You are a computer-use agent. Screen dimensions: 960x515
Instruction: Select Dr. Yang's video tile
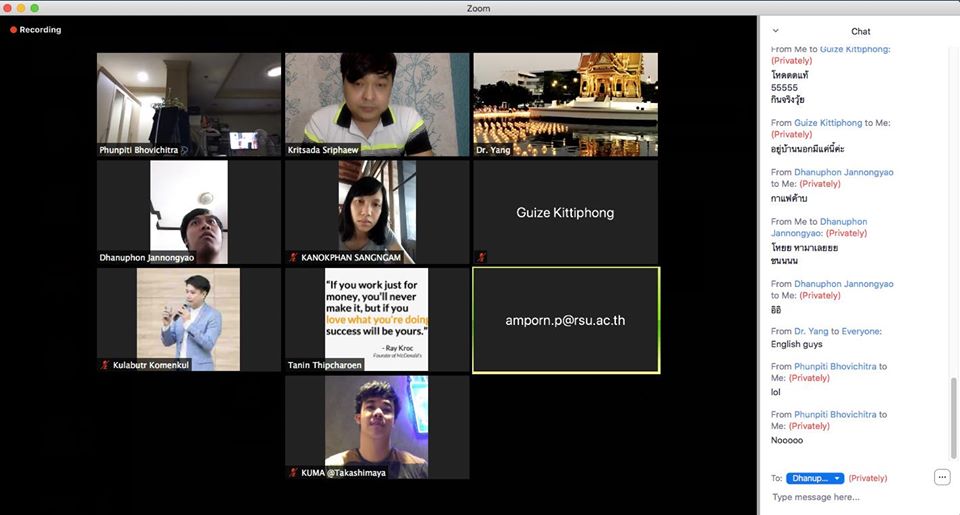coord(565,104)
